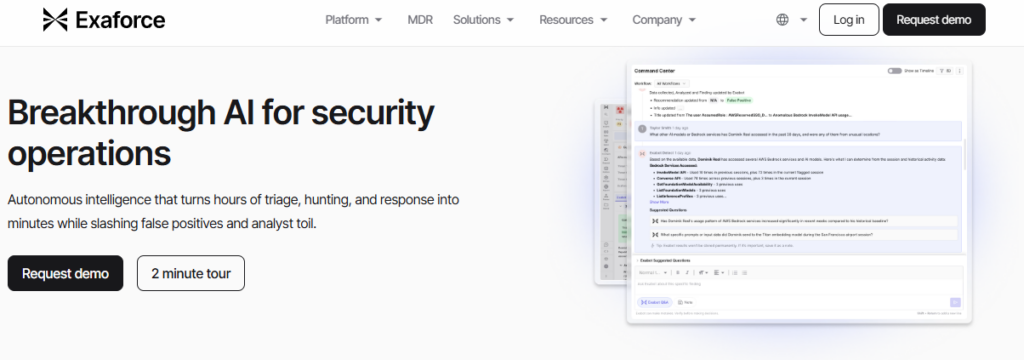Screen dimensions: 1024x360
Task: Select the suggested question about usage pattern
Action: point(803,221)
